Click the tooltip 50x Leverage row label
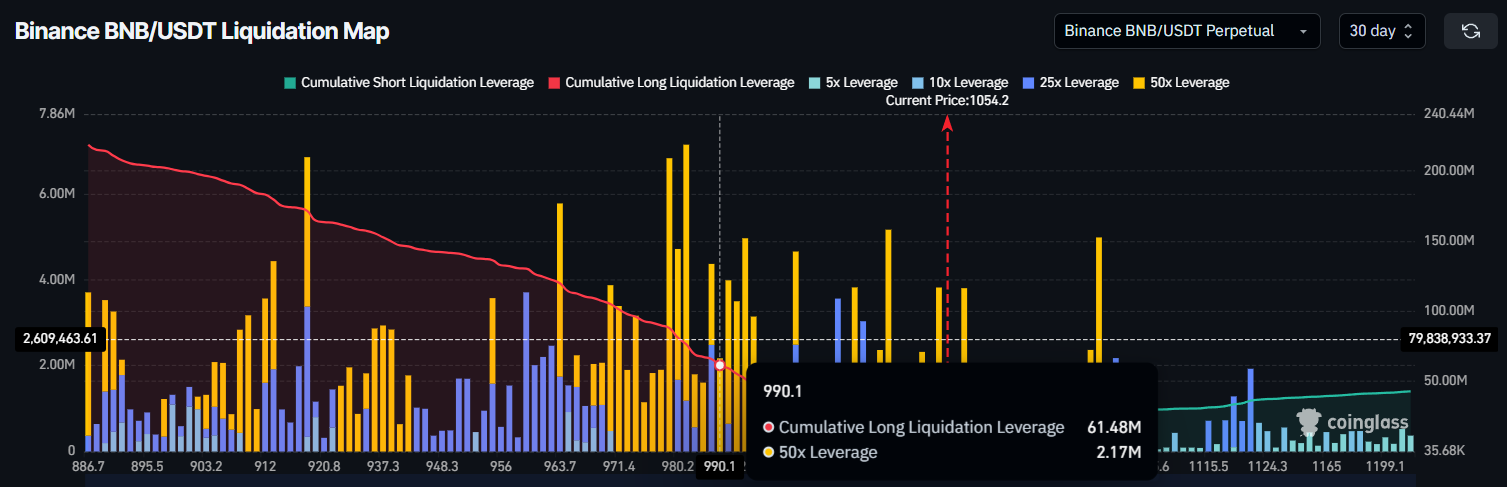Viewport: 1507px width, 487px height. point(828,453)
